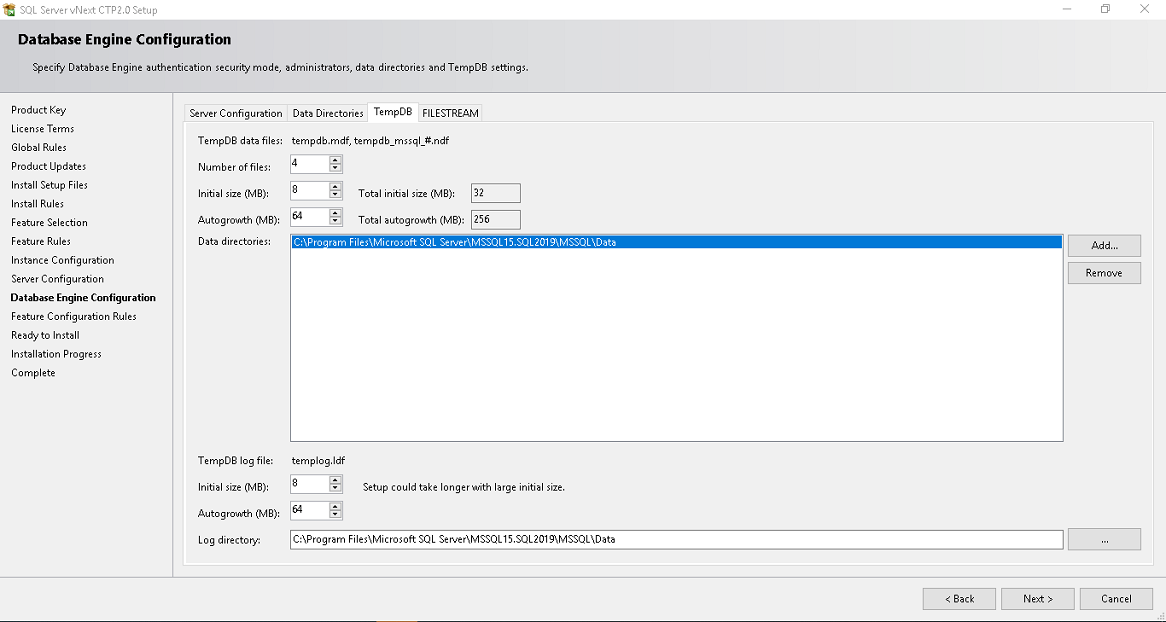The width and height of the screenshot is (1166, 622).
Task: Decrease TempDB log Autogrowth value
Action: click(335, 515)
